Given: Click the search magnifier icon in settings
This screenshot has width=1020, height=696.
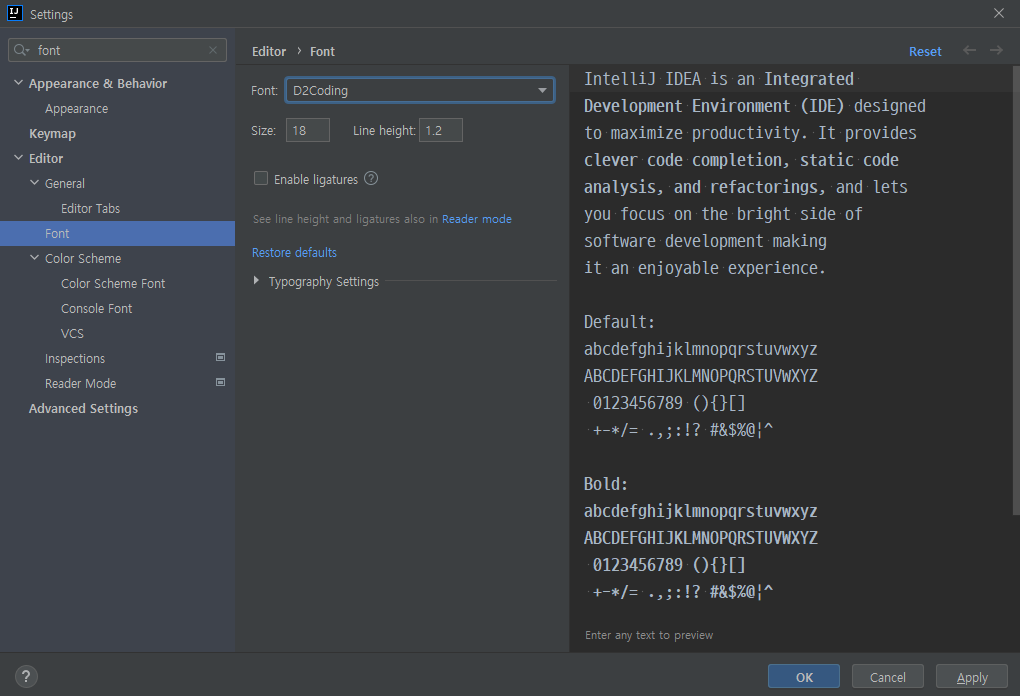Looking at the screenshot, I should [21, 50].
